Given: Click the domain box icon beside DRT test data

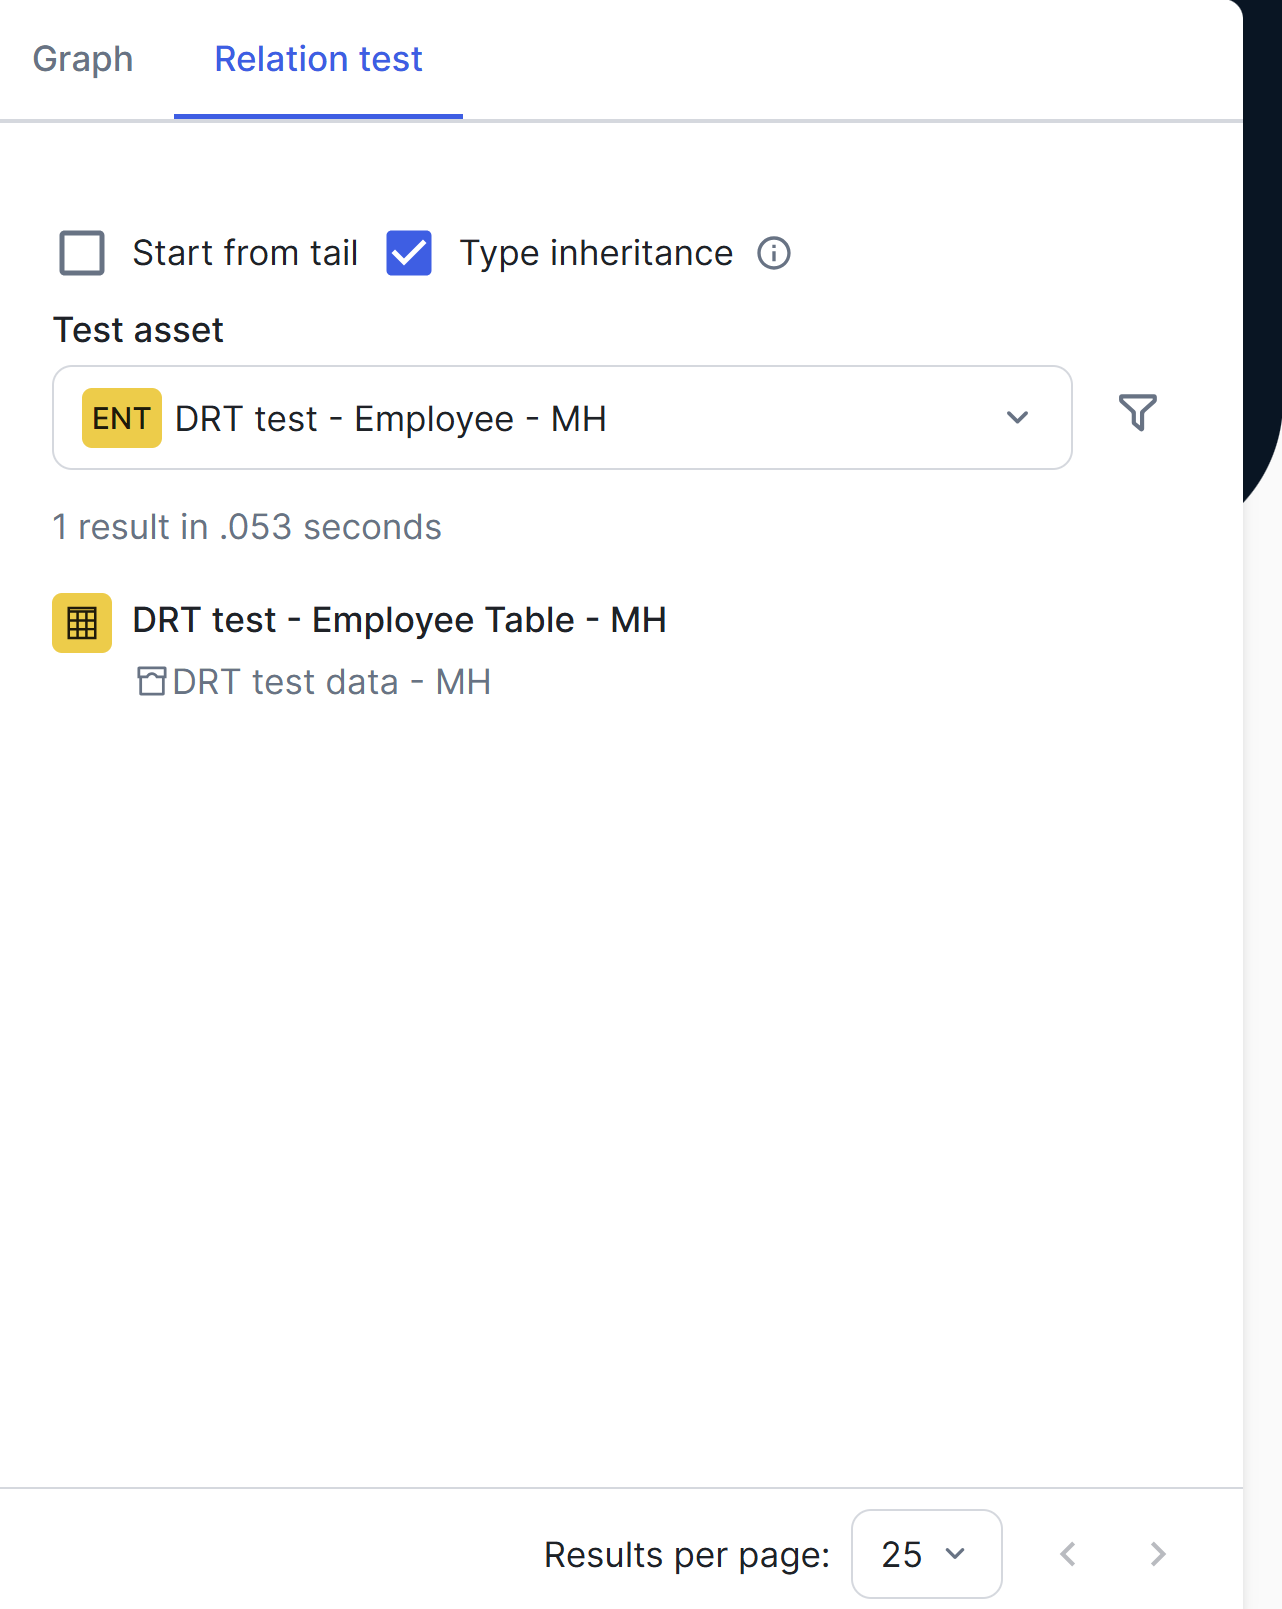Looking at the screenshot, I should click(x=152, y=682).
